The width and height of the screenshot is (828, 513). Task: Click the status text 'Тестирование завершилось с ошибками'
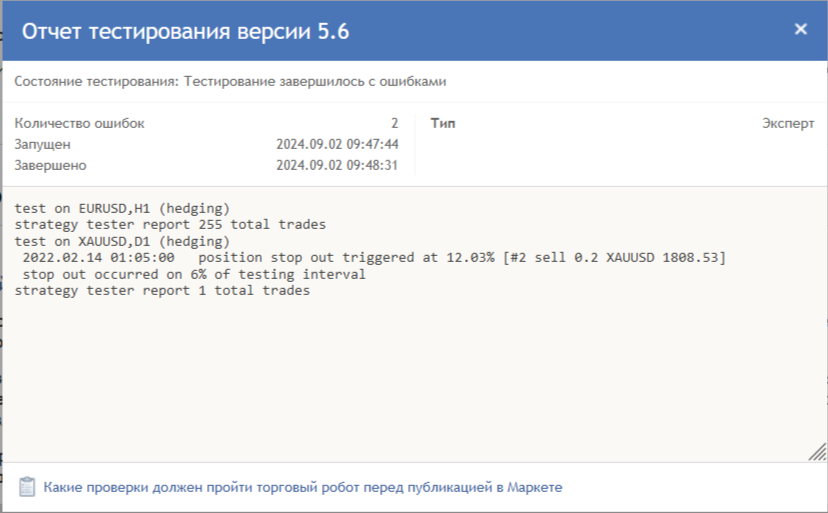click(315, 81)
